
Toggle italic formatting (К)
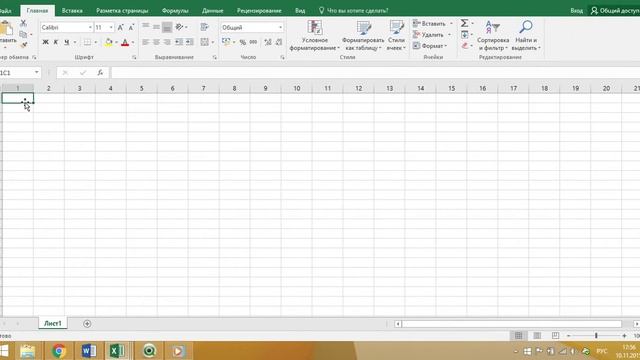56,42
